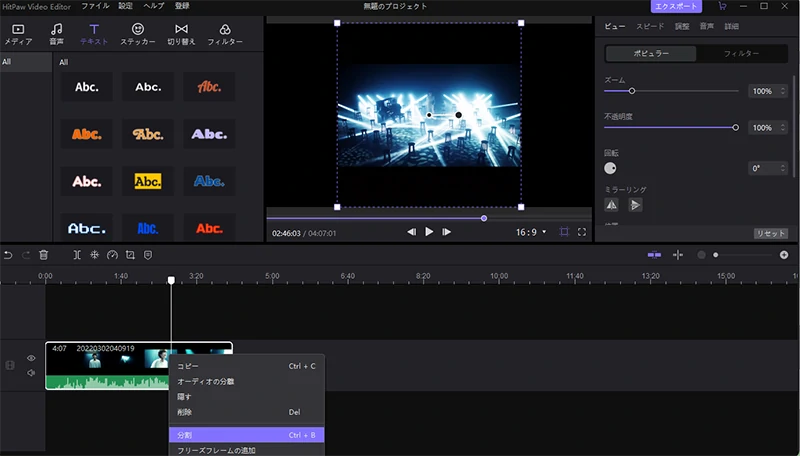Click the redo arrow in timeline toolbar
800x456 pixels.
click(x=26, y=255)
